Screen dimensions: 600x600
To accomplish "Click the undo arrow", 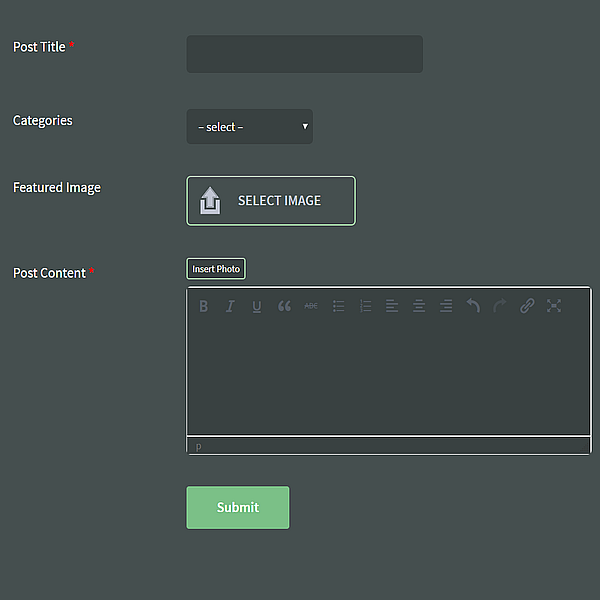I will click(473, 306).
